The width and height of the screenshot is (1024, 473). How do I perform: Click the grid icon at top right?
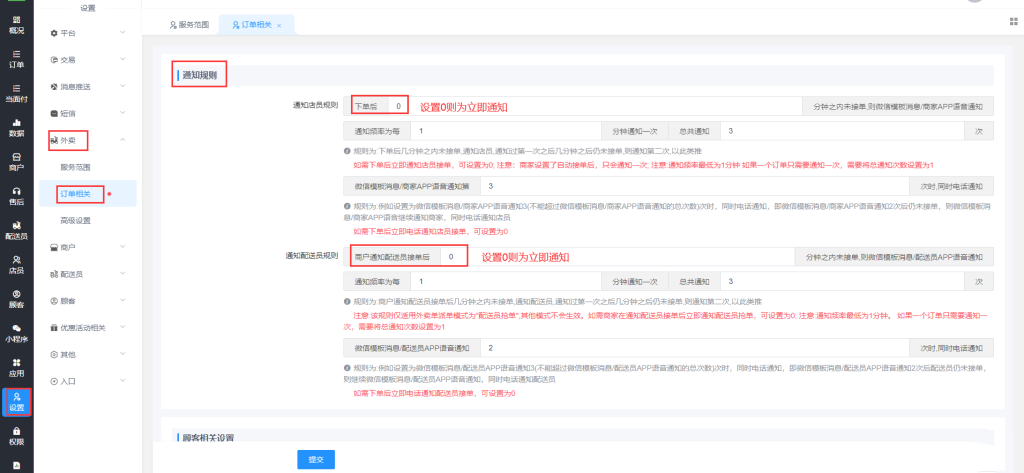(1013, 22)
